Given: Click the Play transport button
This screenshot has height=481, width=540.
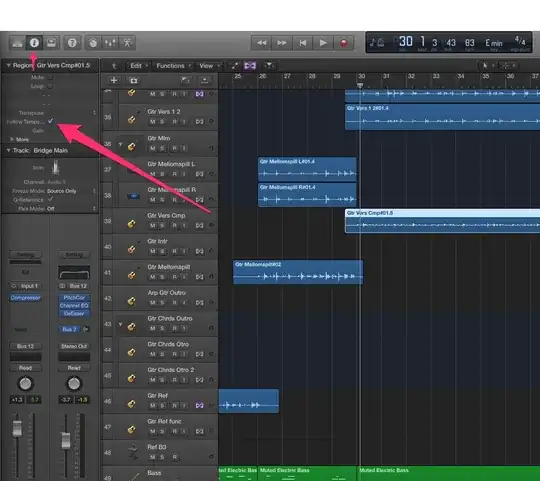Looking at the screenshot, I should click(323, 43).
